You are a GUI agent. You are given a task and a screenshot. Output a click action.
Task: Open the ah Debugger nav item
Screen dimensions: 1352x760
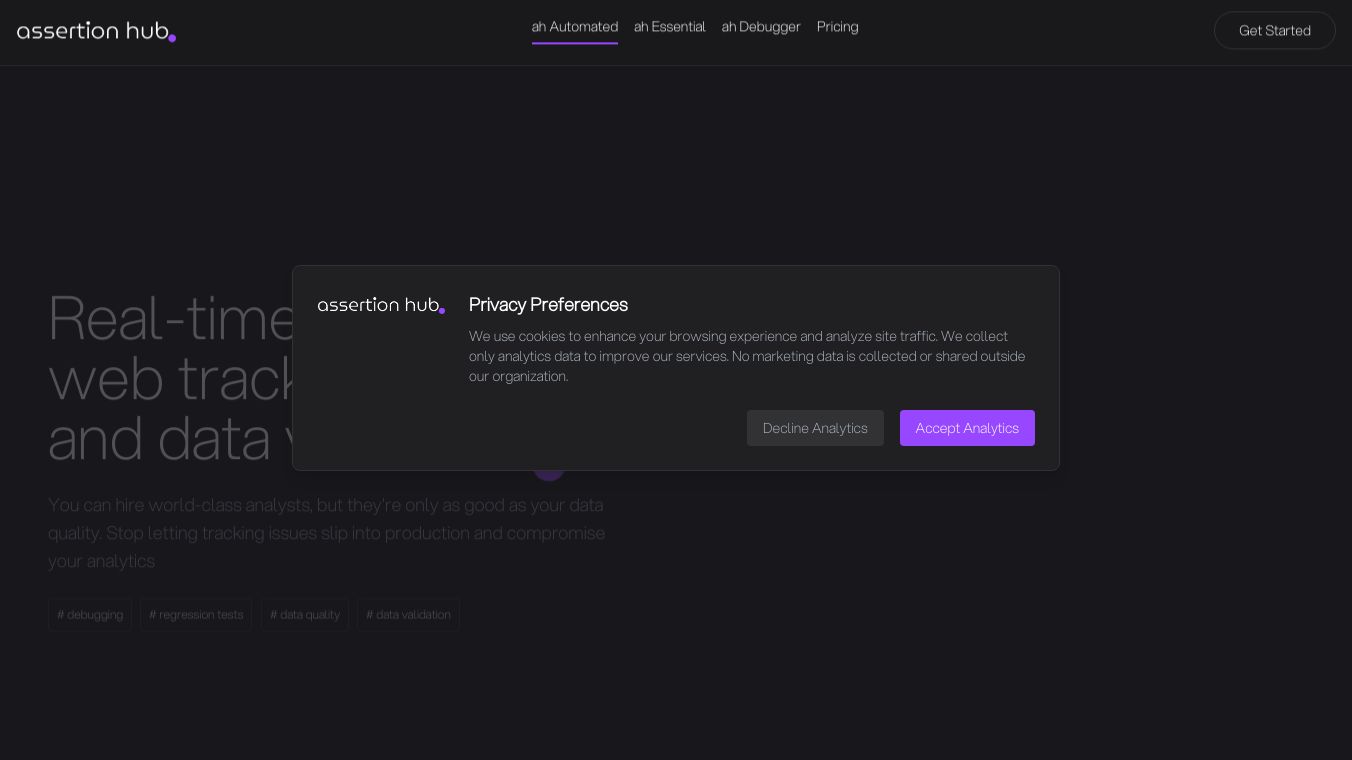[x=761, y=27]
